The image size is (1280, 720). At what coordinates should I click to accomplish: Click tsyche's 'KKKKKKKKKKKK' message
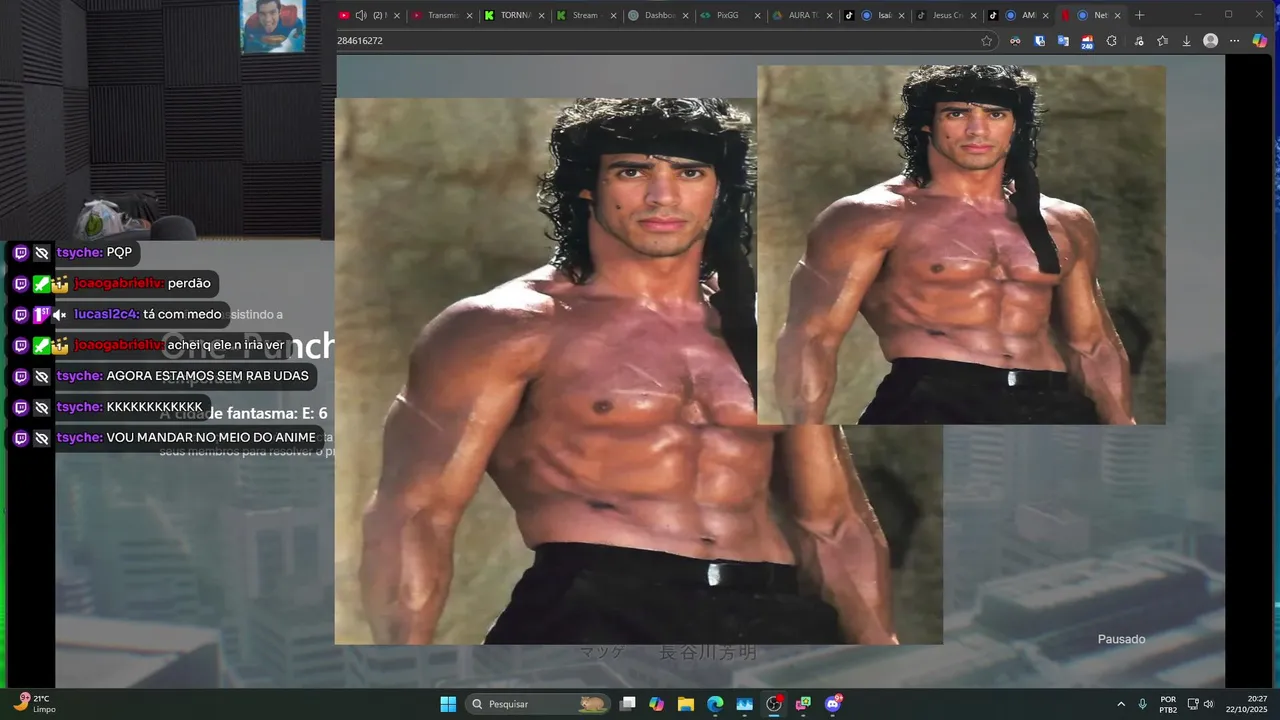[154, 407]
